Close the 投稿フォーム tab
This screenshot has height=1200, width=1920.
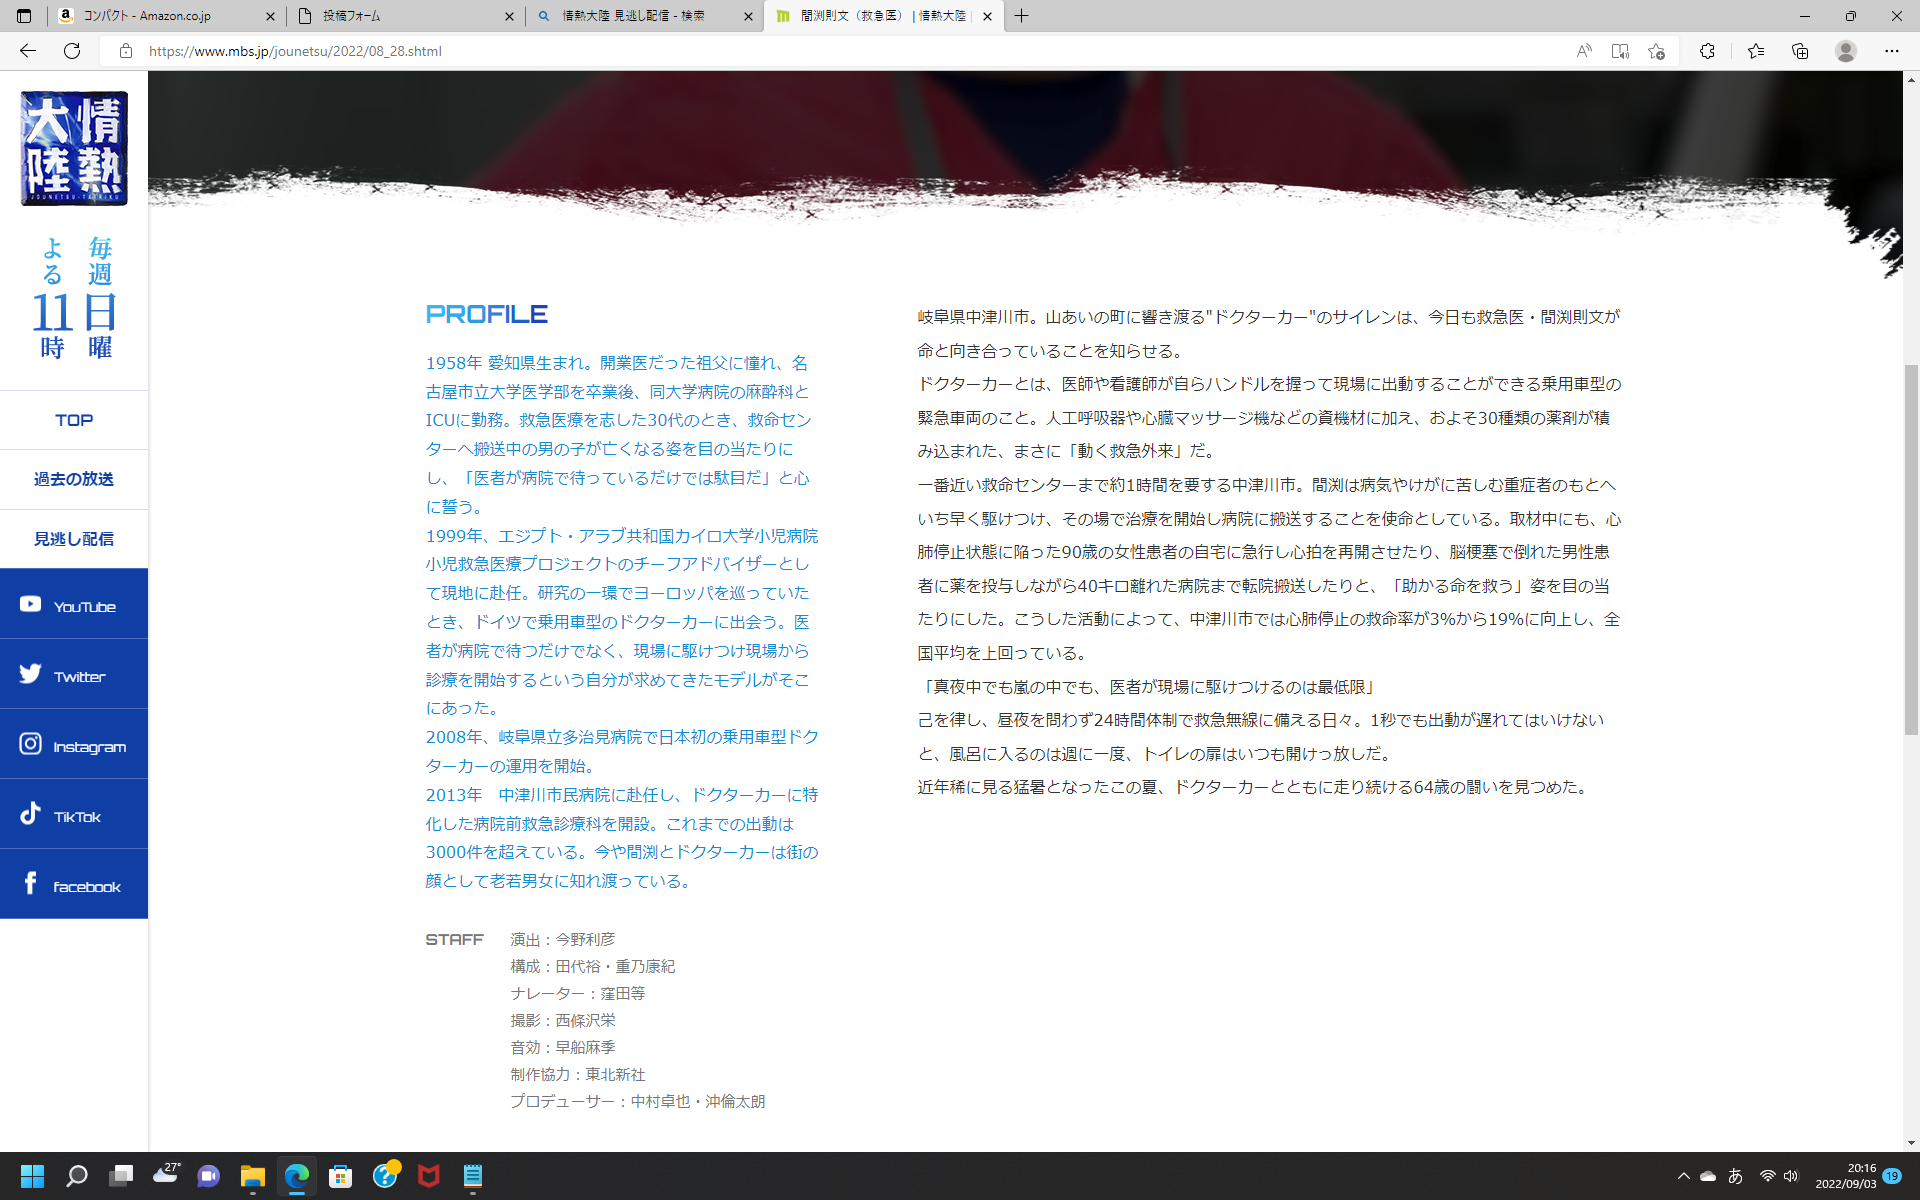[x=509, y=16]
